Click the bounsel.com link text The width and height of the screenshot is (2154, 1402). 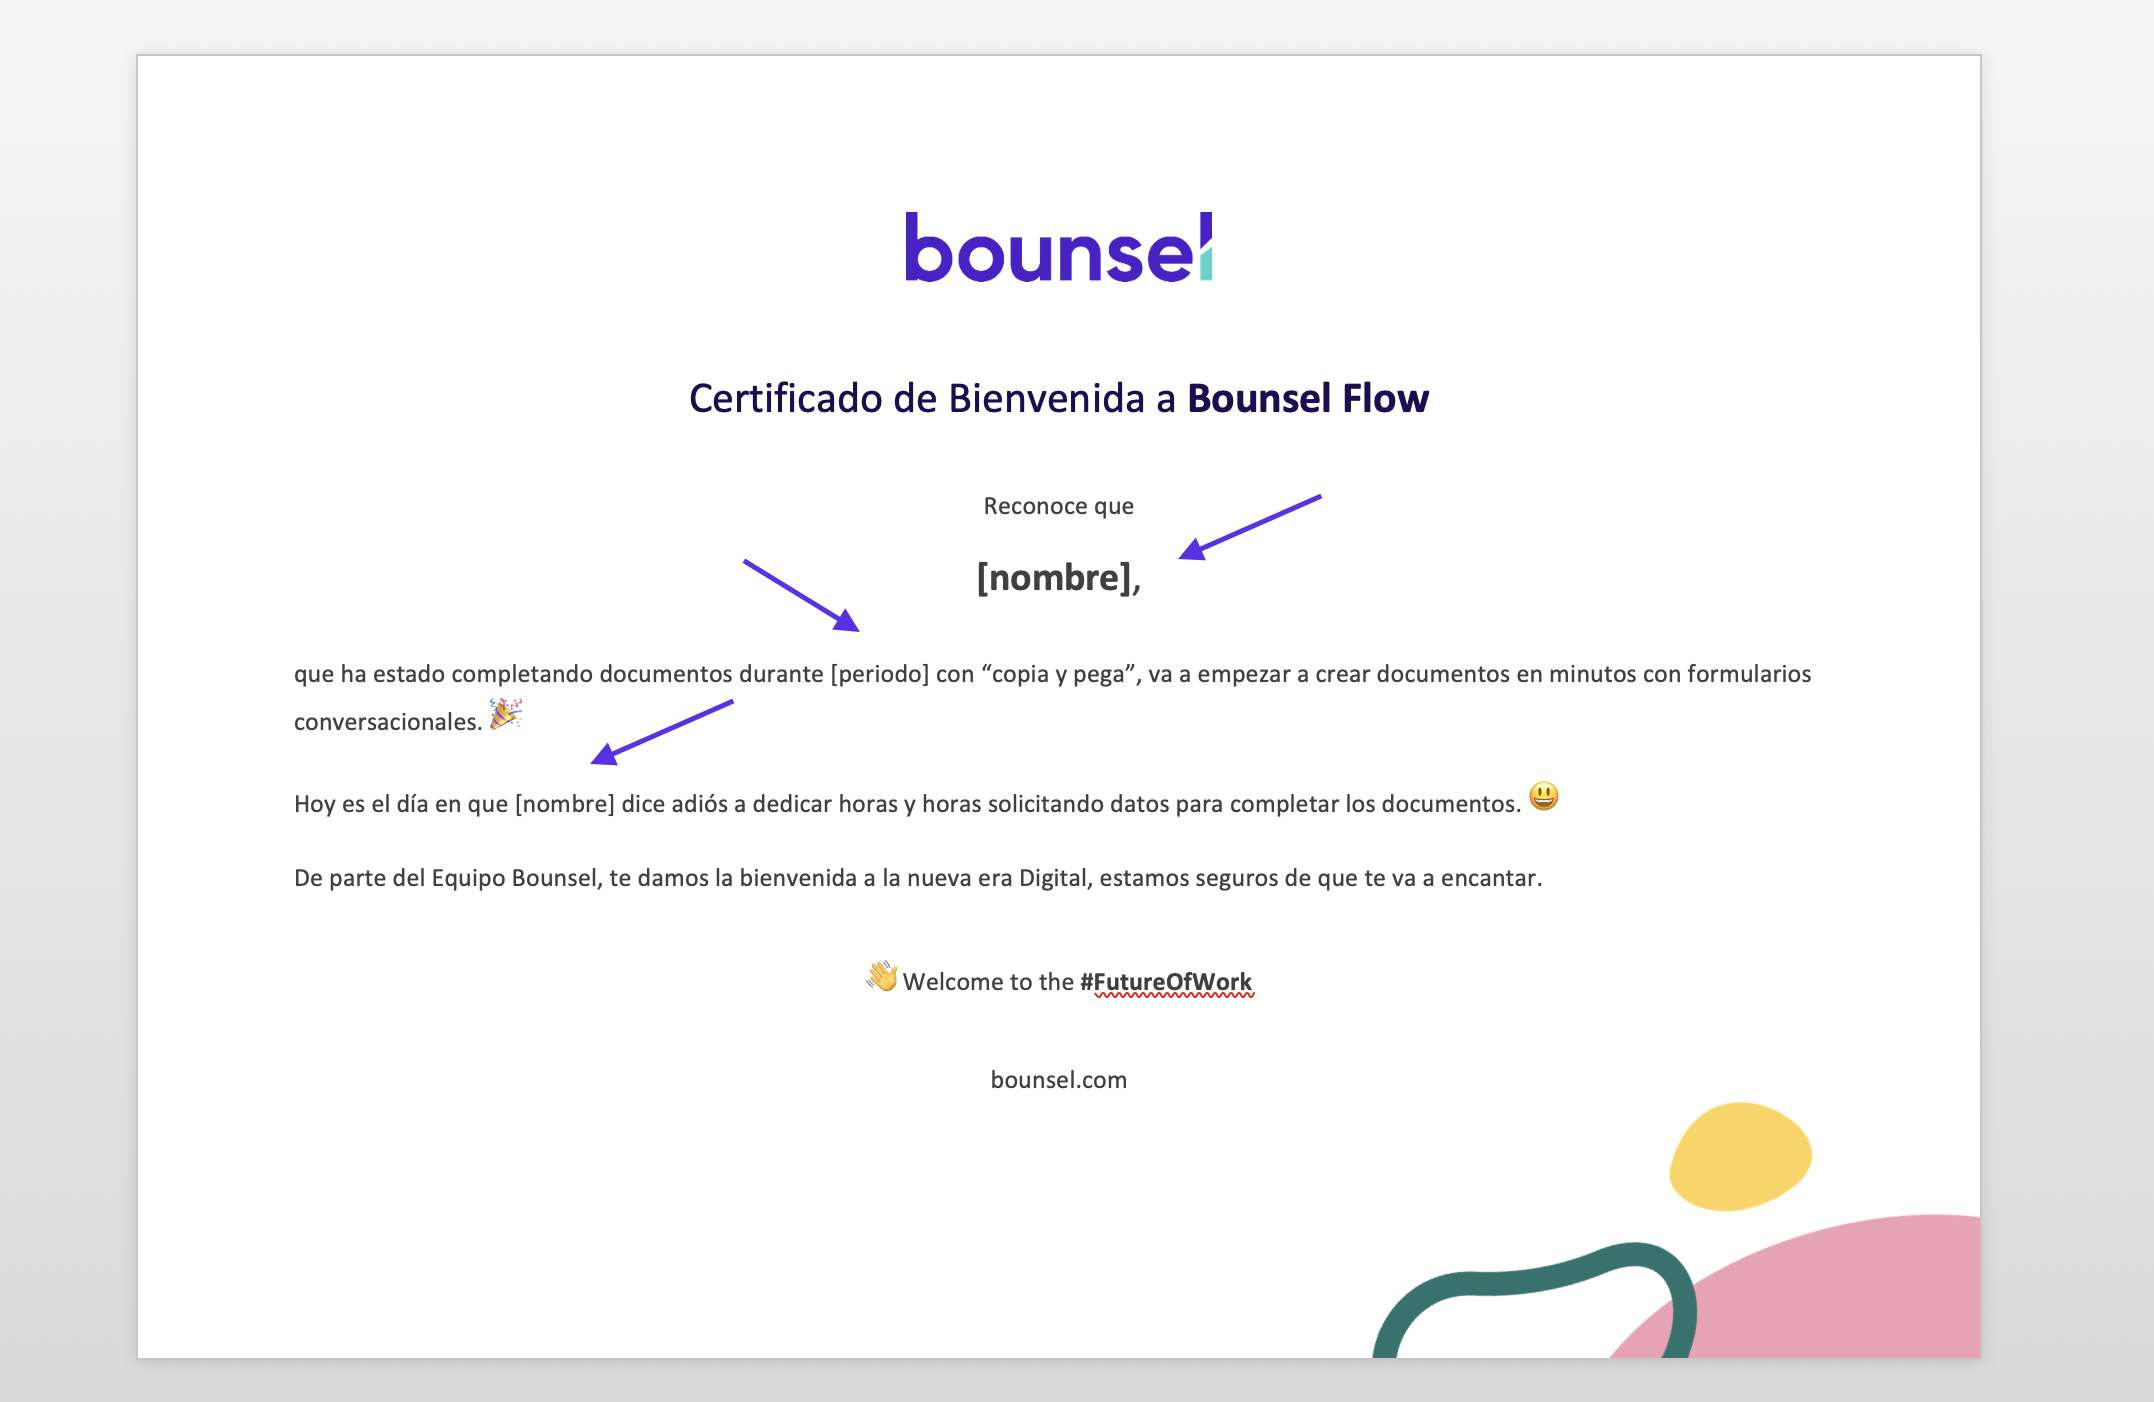[1058, 1080]
